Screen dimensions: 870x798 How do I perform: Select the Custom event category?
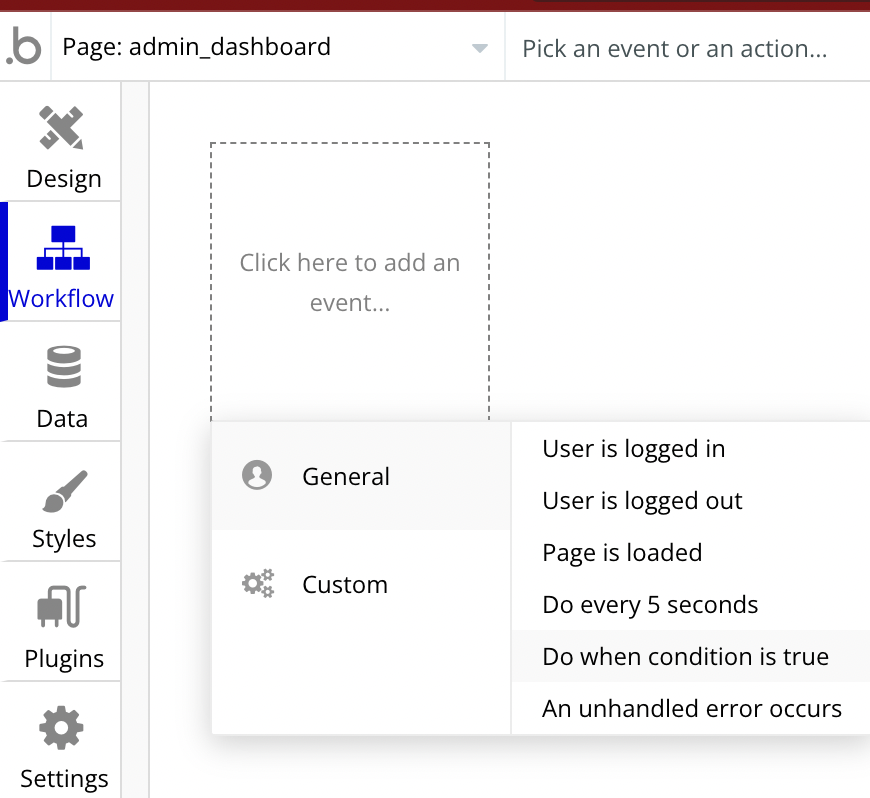361,584
